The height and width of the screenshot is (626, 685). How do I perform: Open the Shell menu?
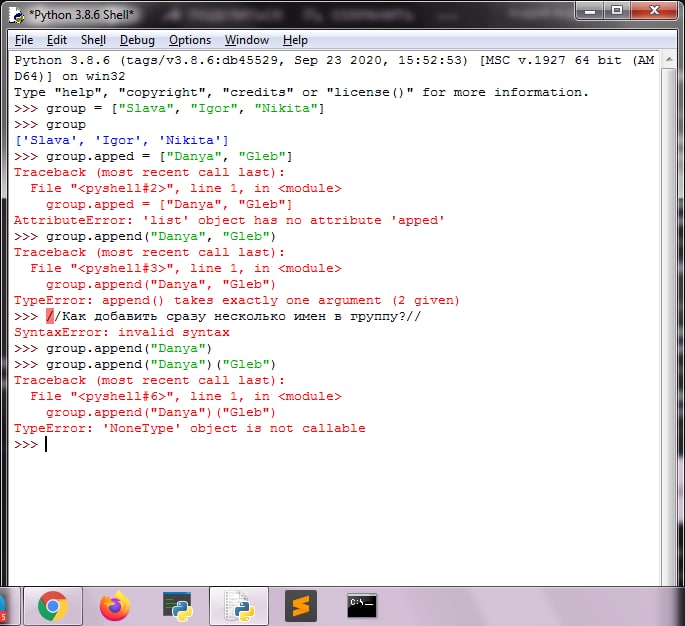point(93,40)
